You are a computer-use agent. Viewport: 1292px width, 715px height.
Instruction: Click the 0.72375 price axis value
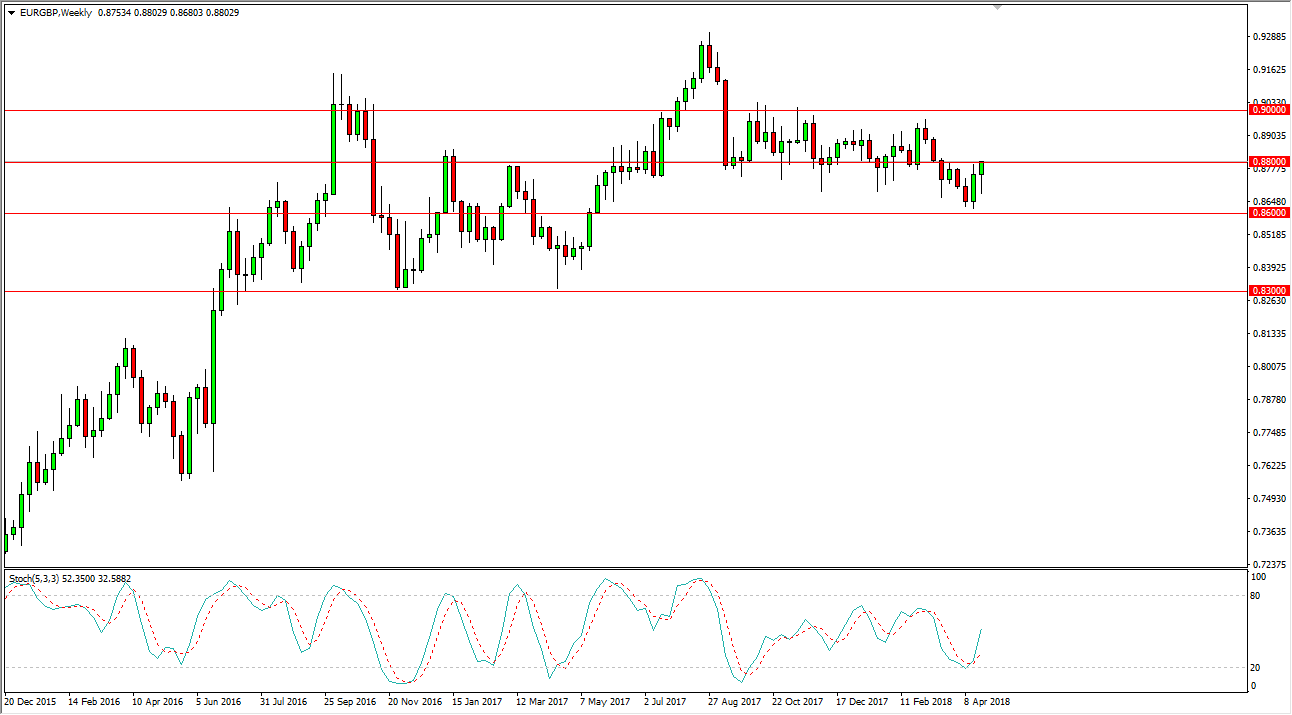pos(1268,565)
